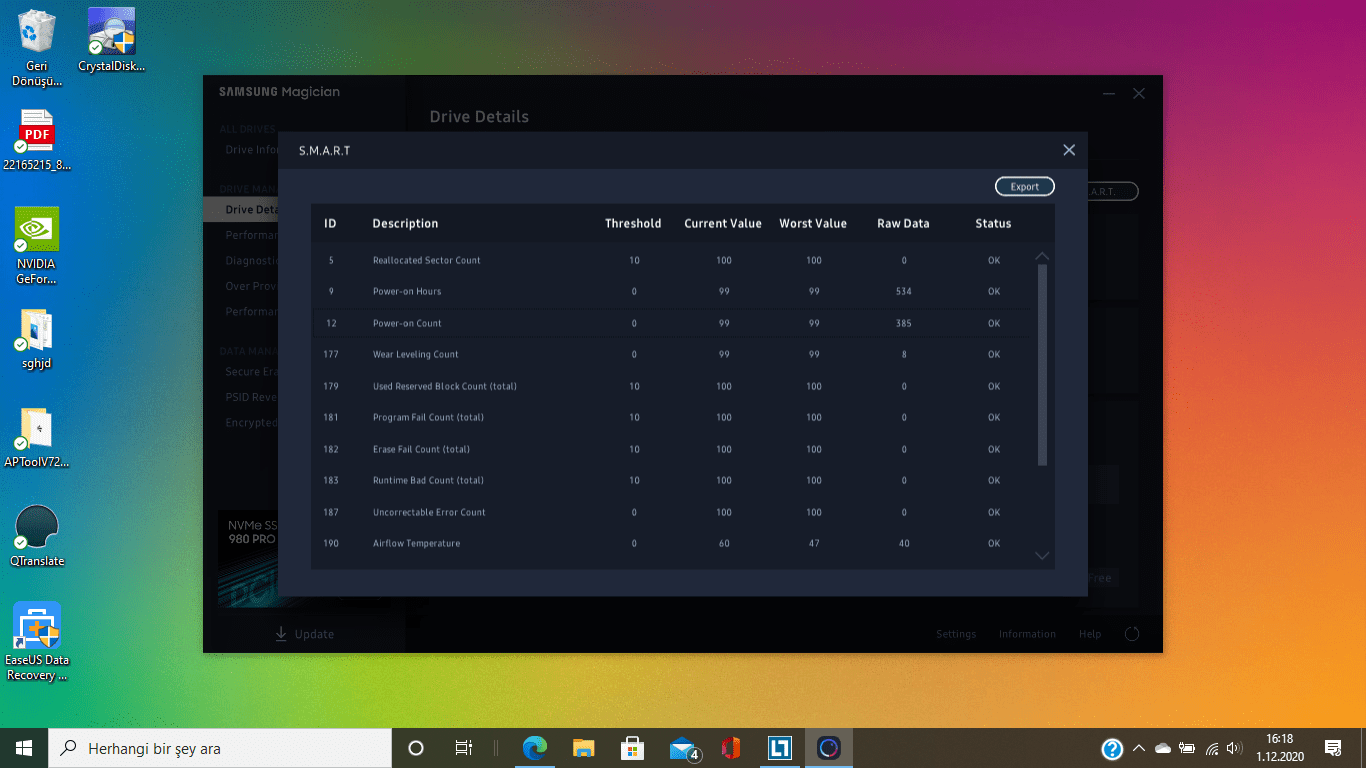The height and width of the screenshot is (768, 1366).
Task: Select Erase Fail Count (total) text
Action: point(421,449)
